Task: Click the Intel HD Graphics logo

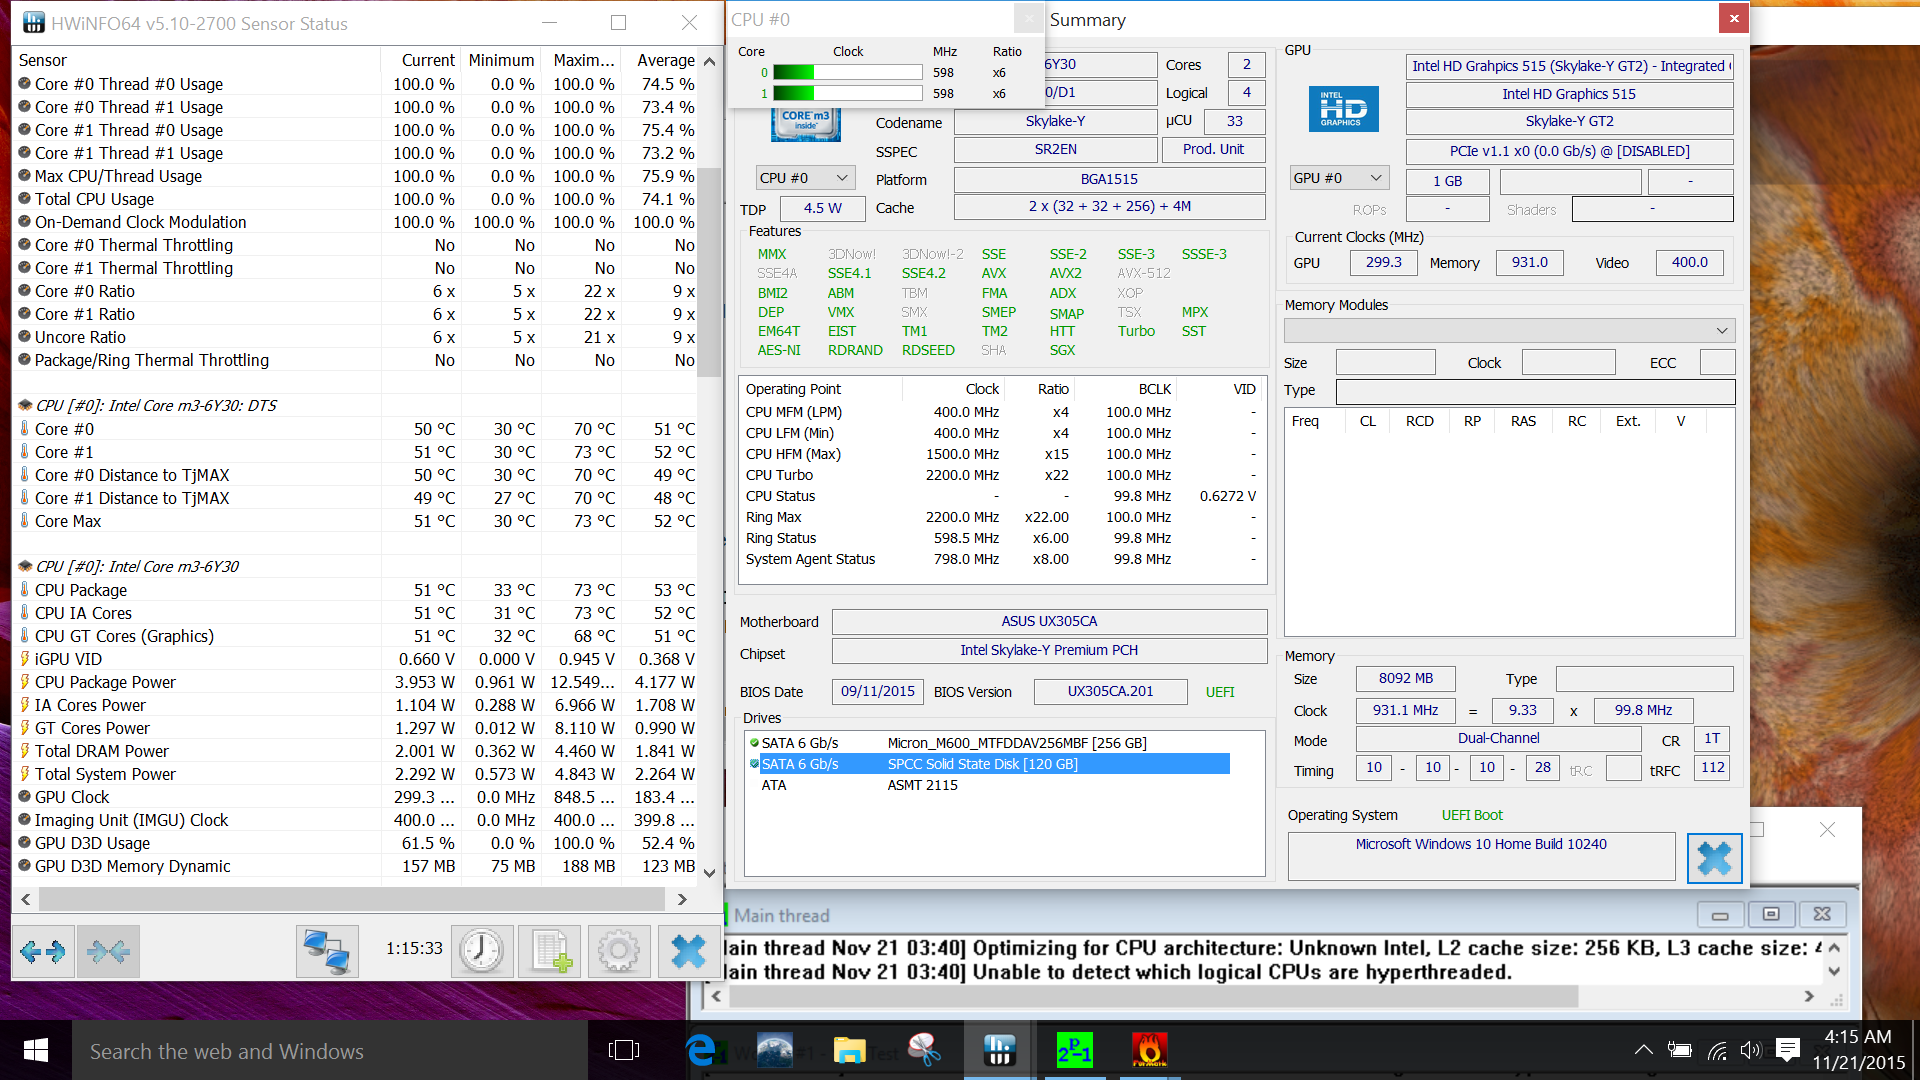Action: (x=1343, y=109)
